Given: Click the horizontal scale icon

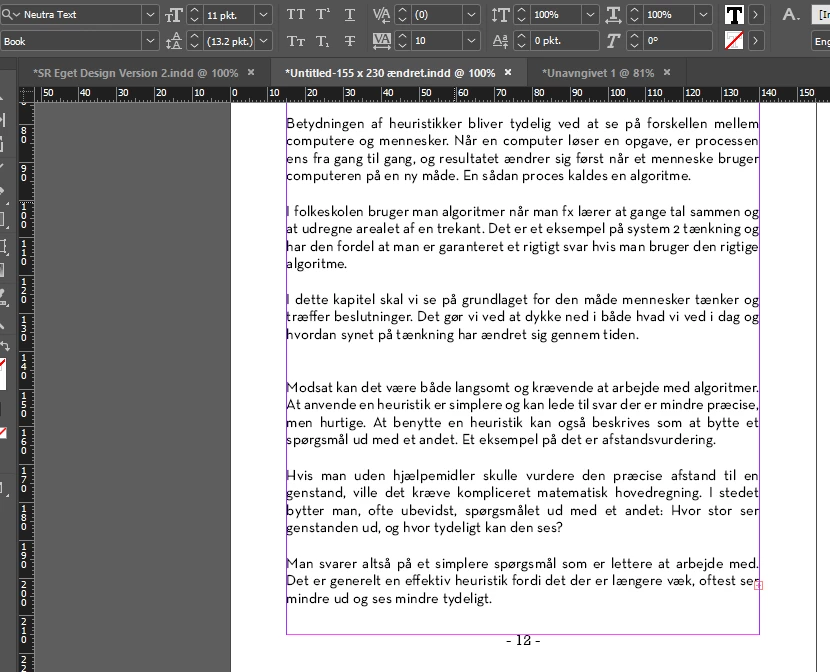Looking at the screenshot, I should pos(613,15).
